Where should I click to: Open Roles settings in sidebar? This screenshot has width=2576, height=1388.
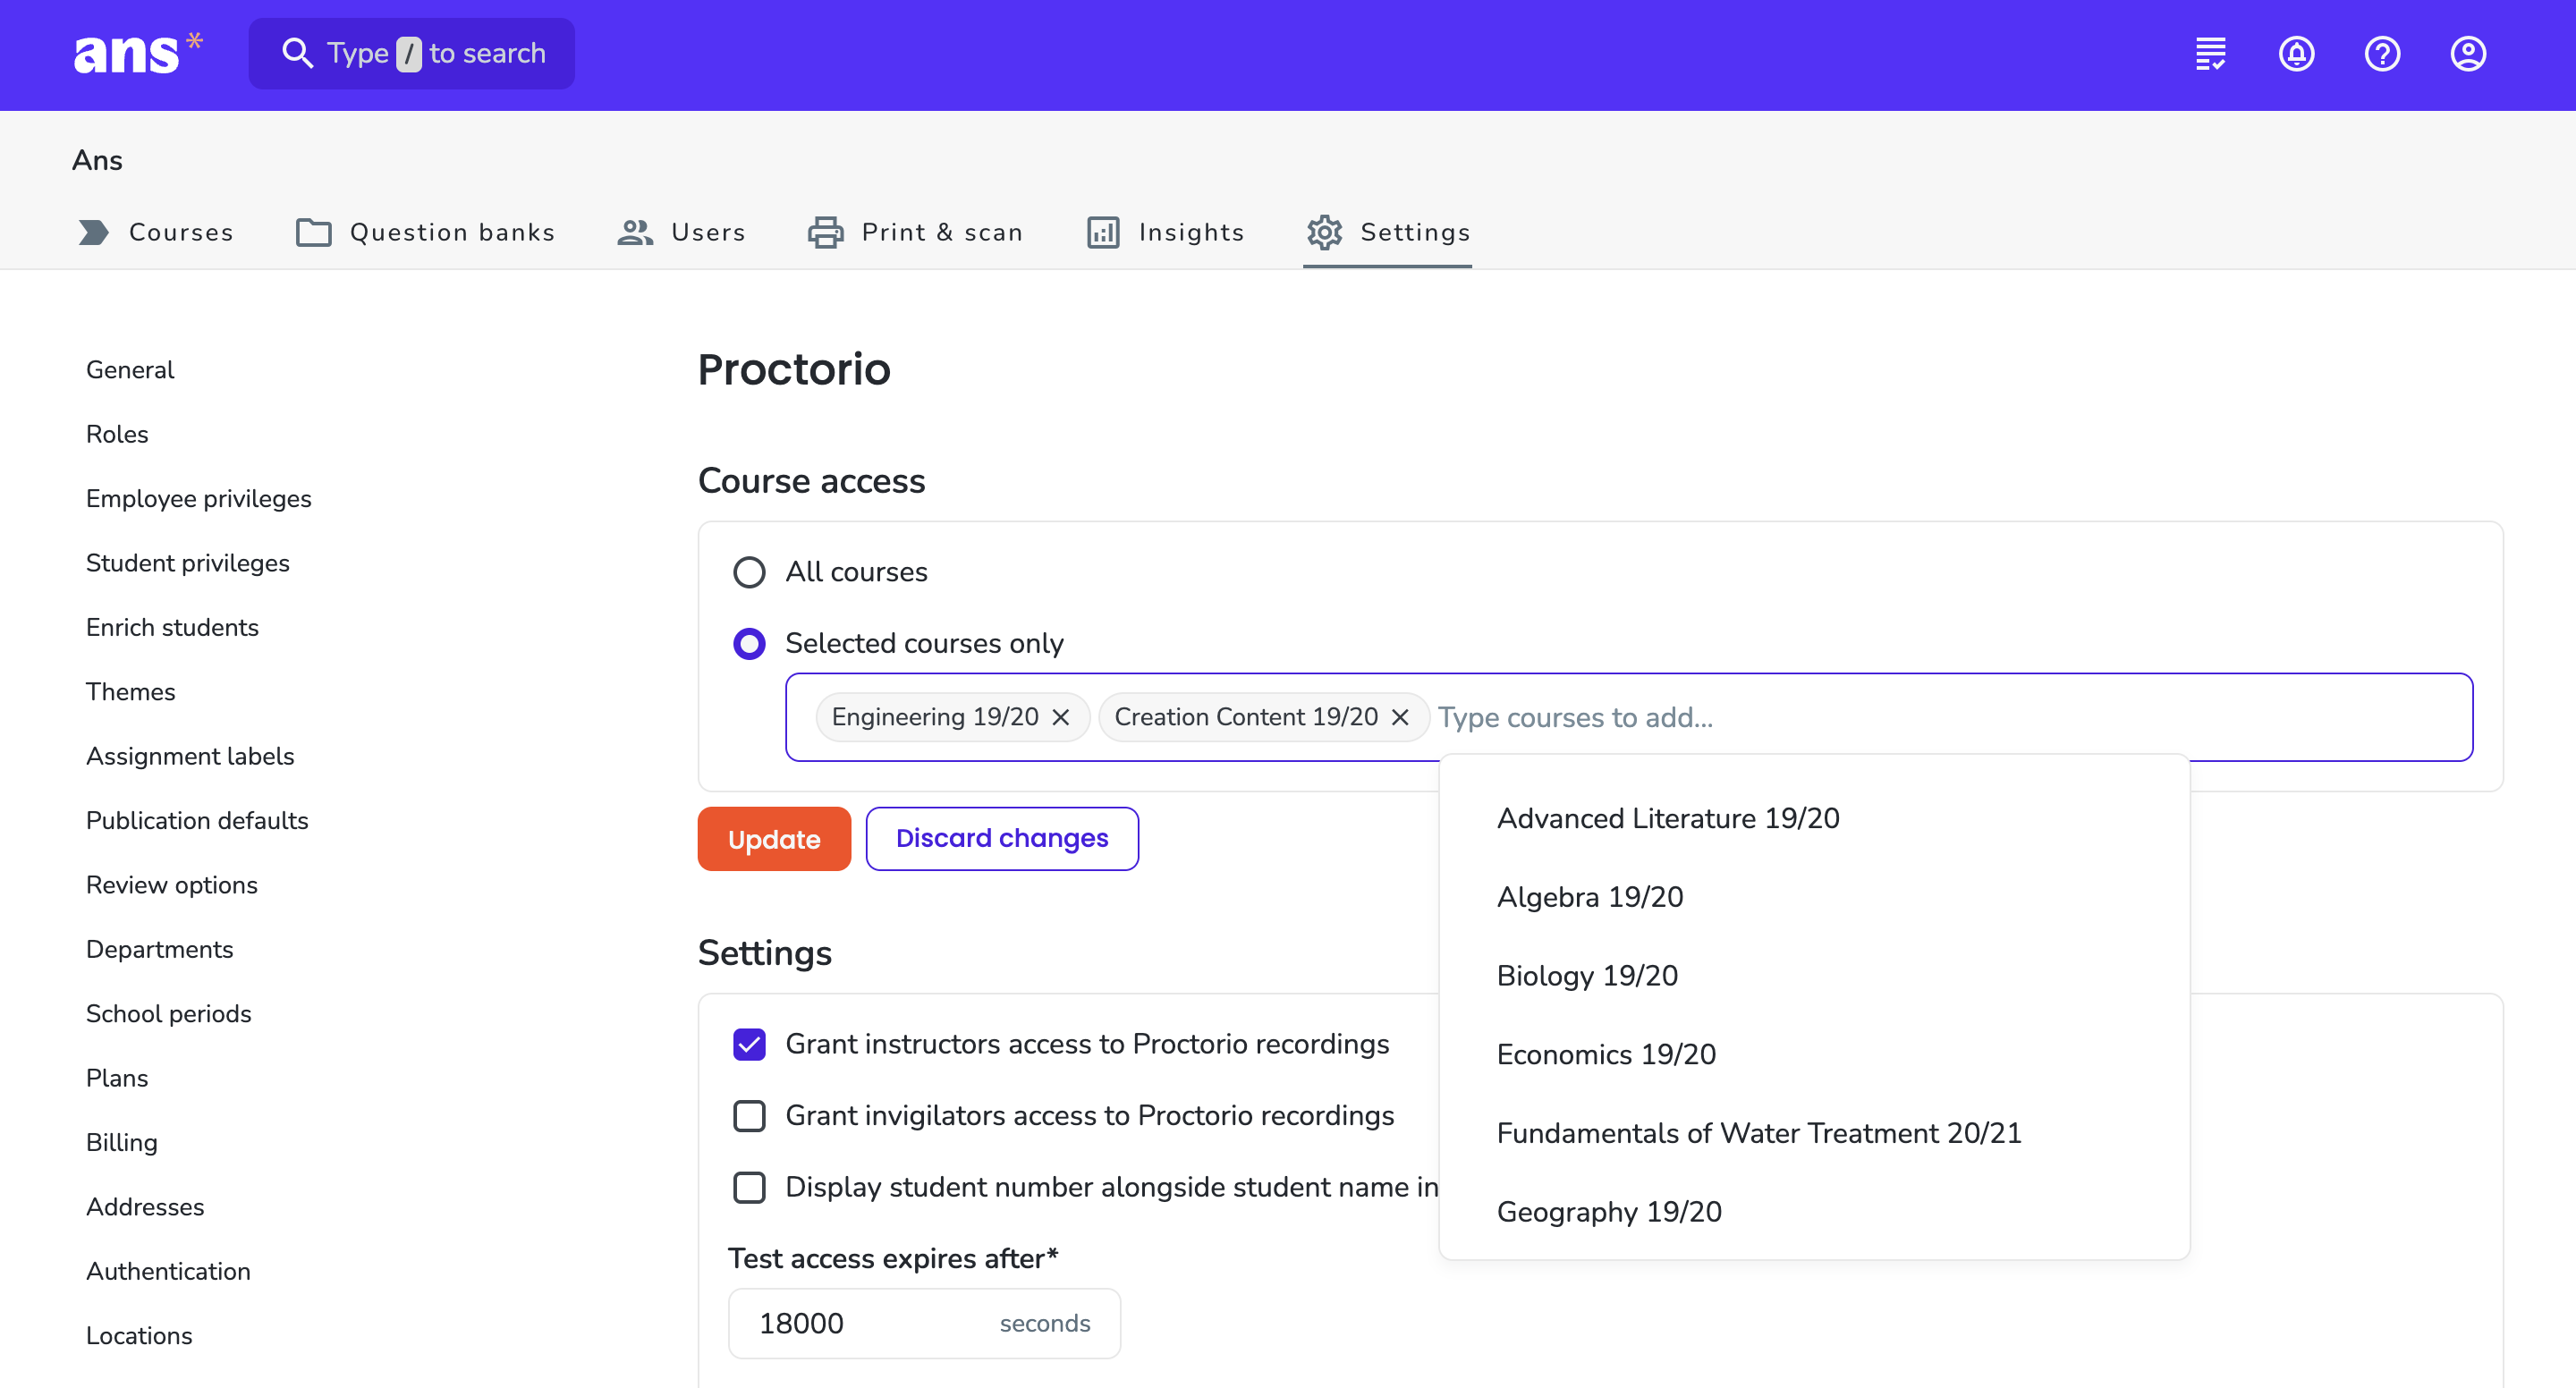point(117,434)
